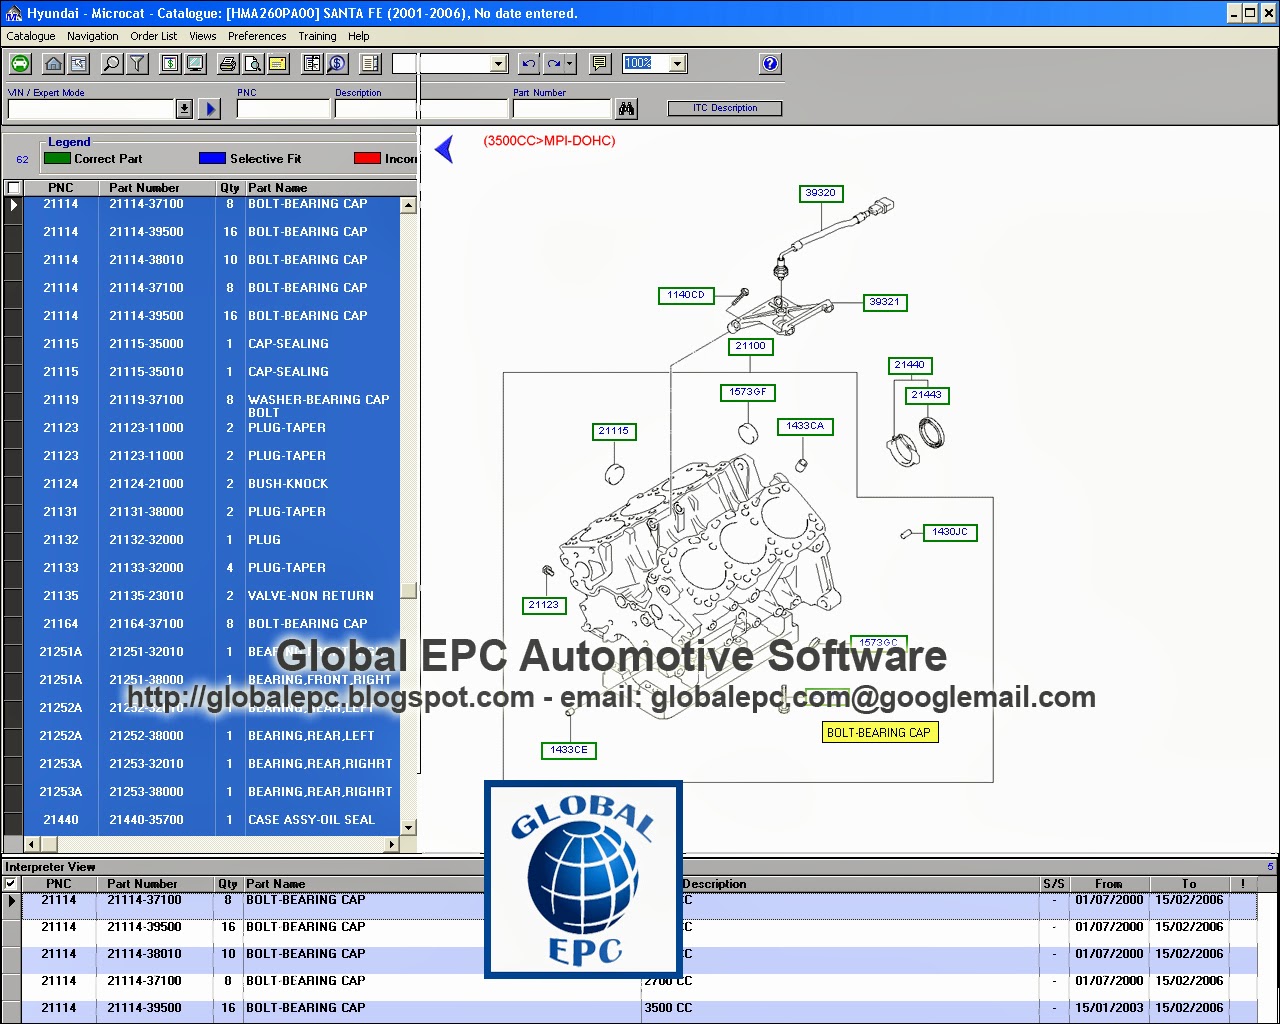
Task: Click the ITC Description button
Action: pos(725,108)
